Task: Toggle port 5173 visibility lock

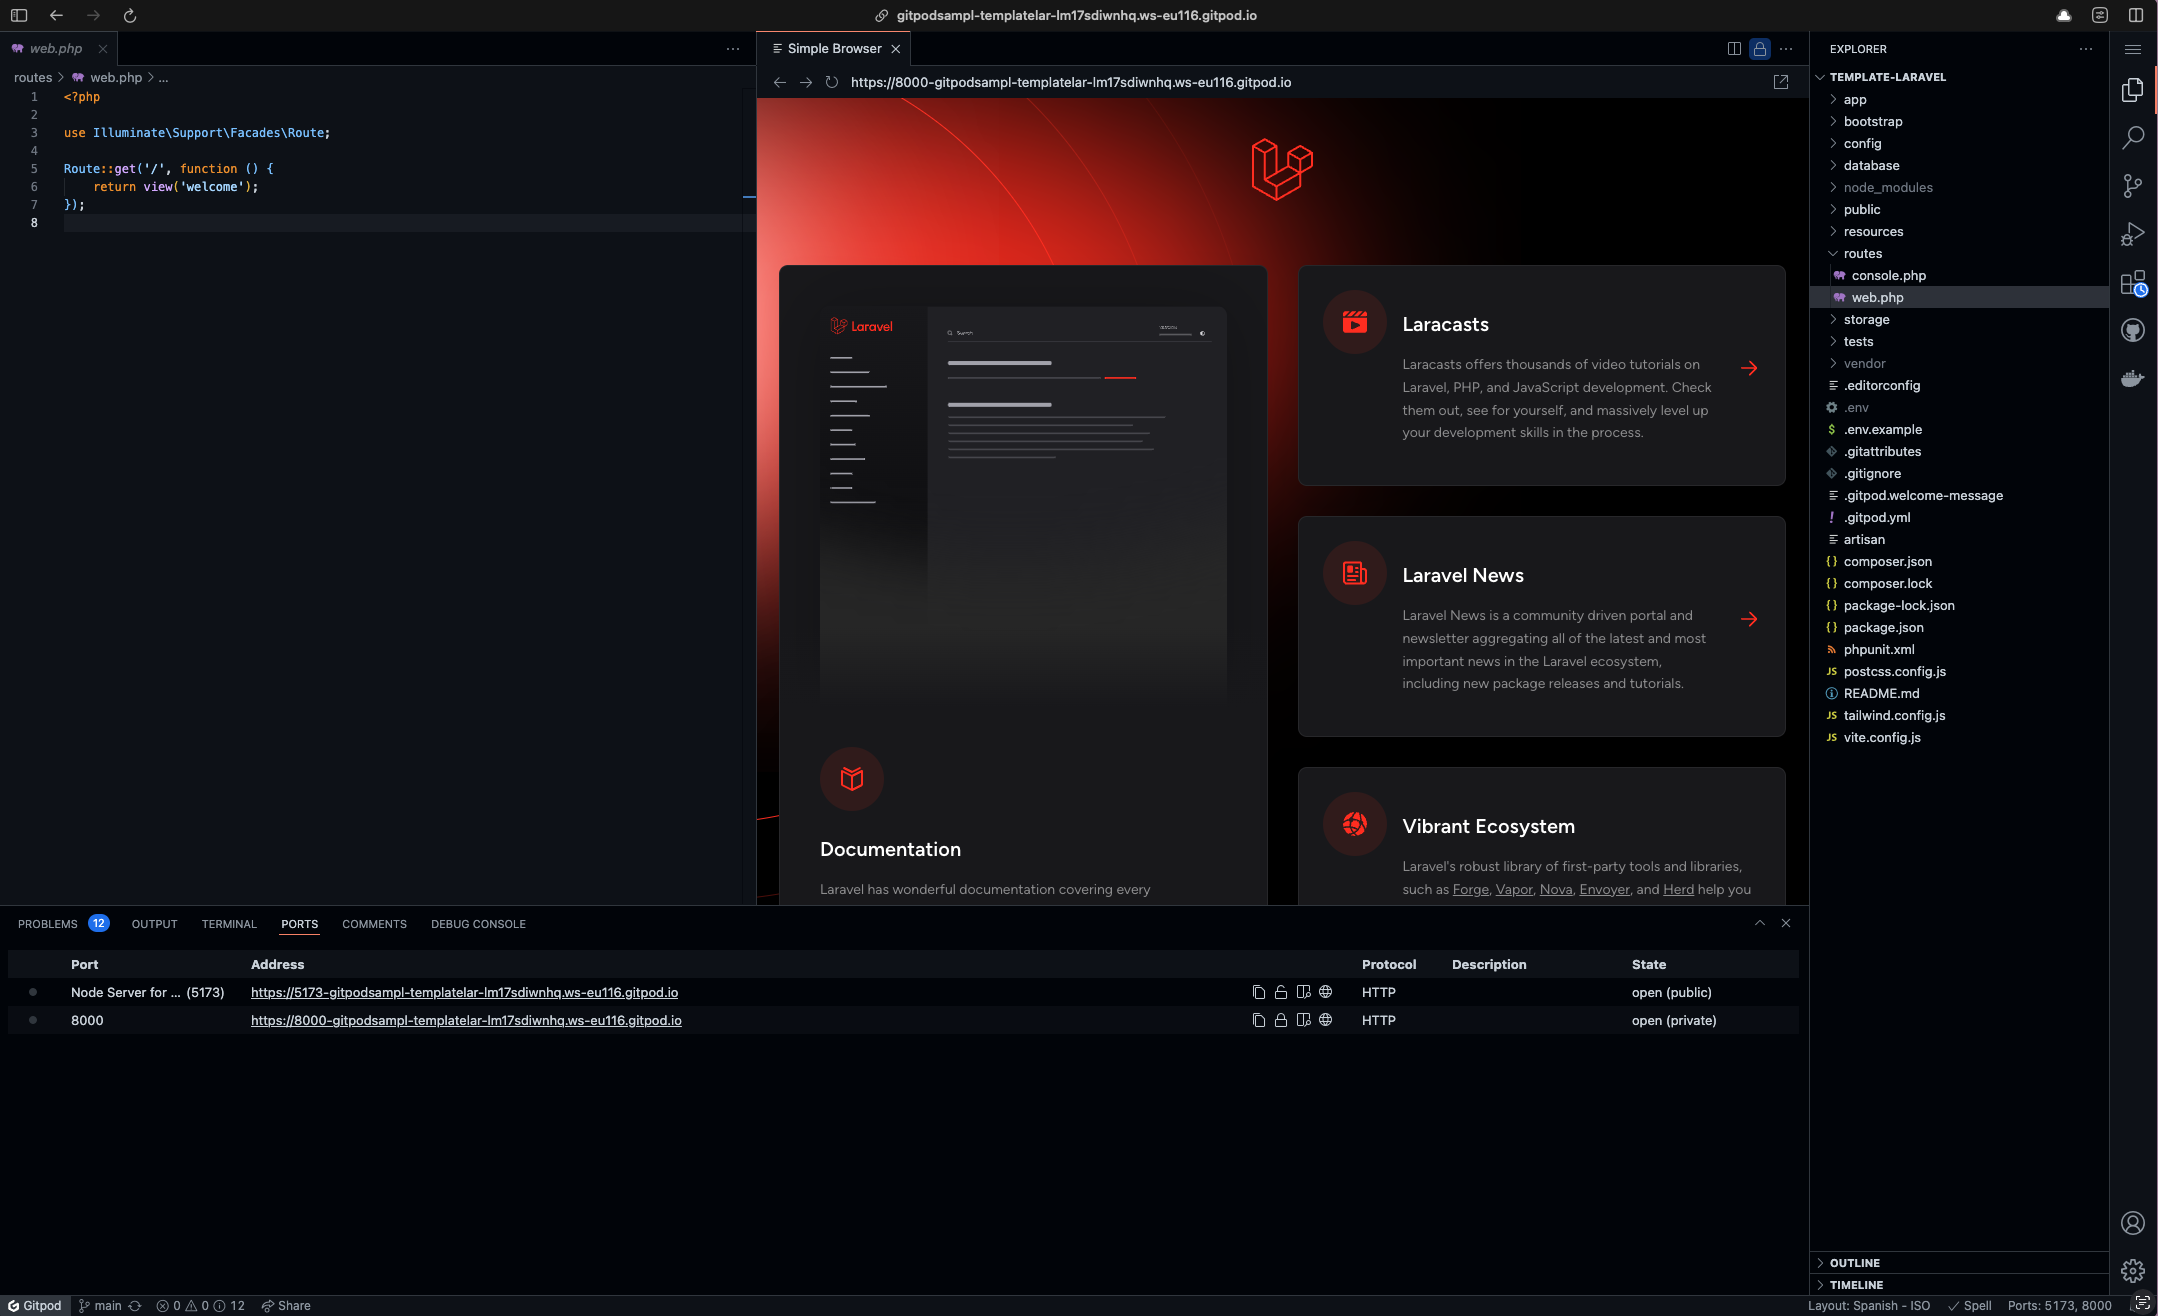Action: point(1280,992)
